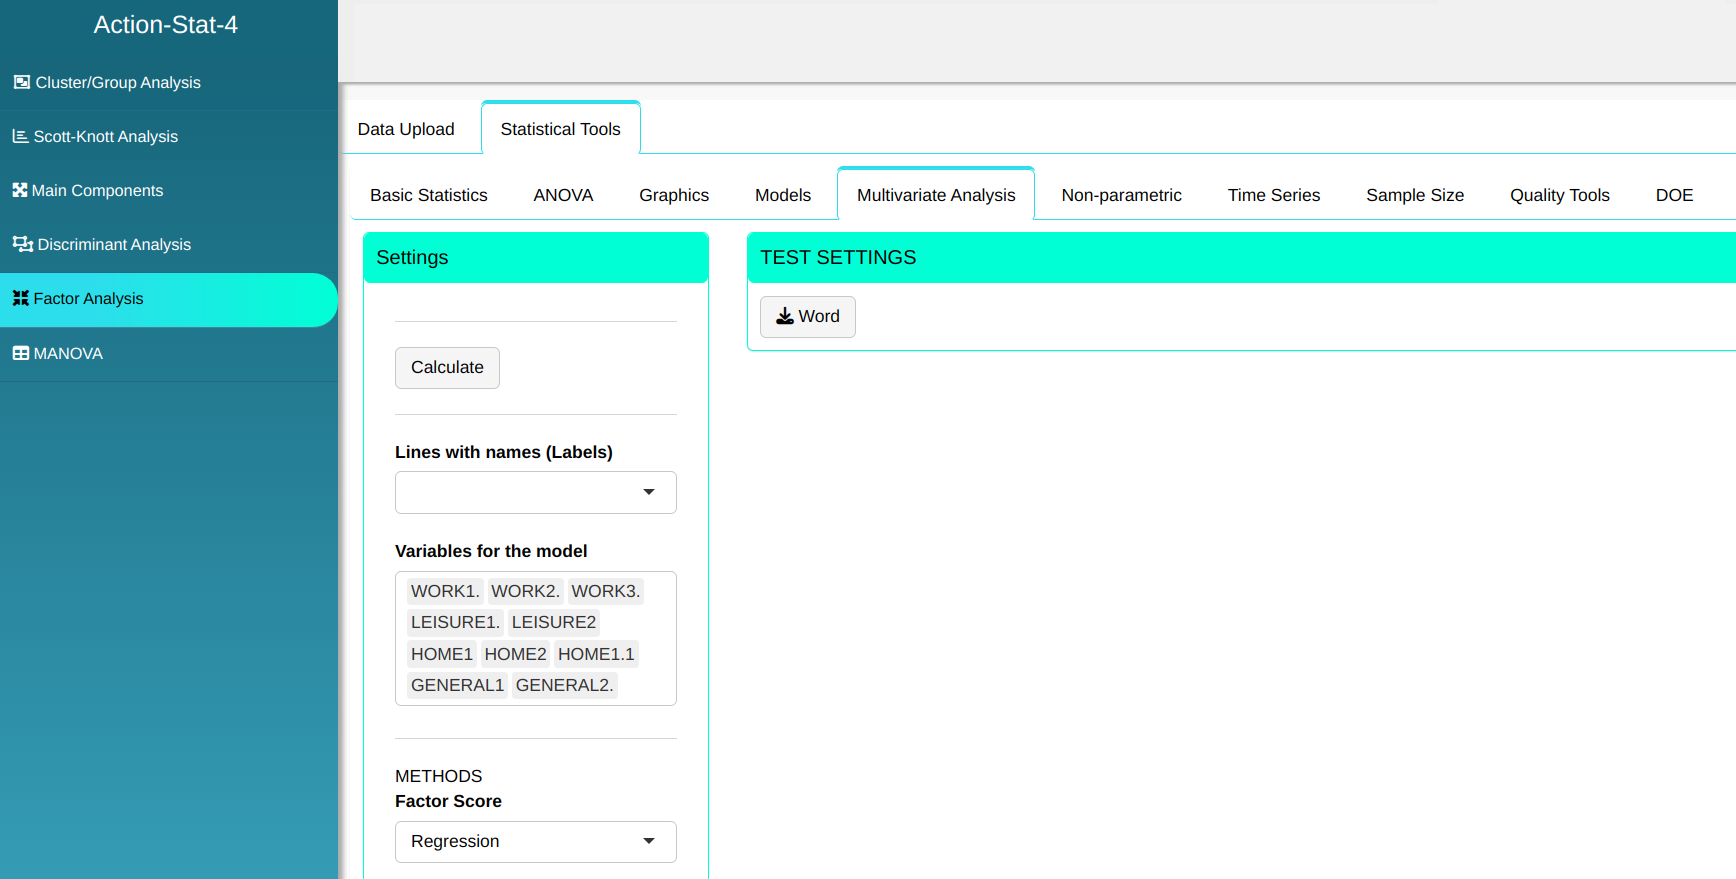The width and height of the screenshot is (1736, 879).
Task: Click the Main Components sidebar icon
Action: [20, 190]
